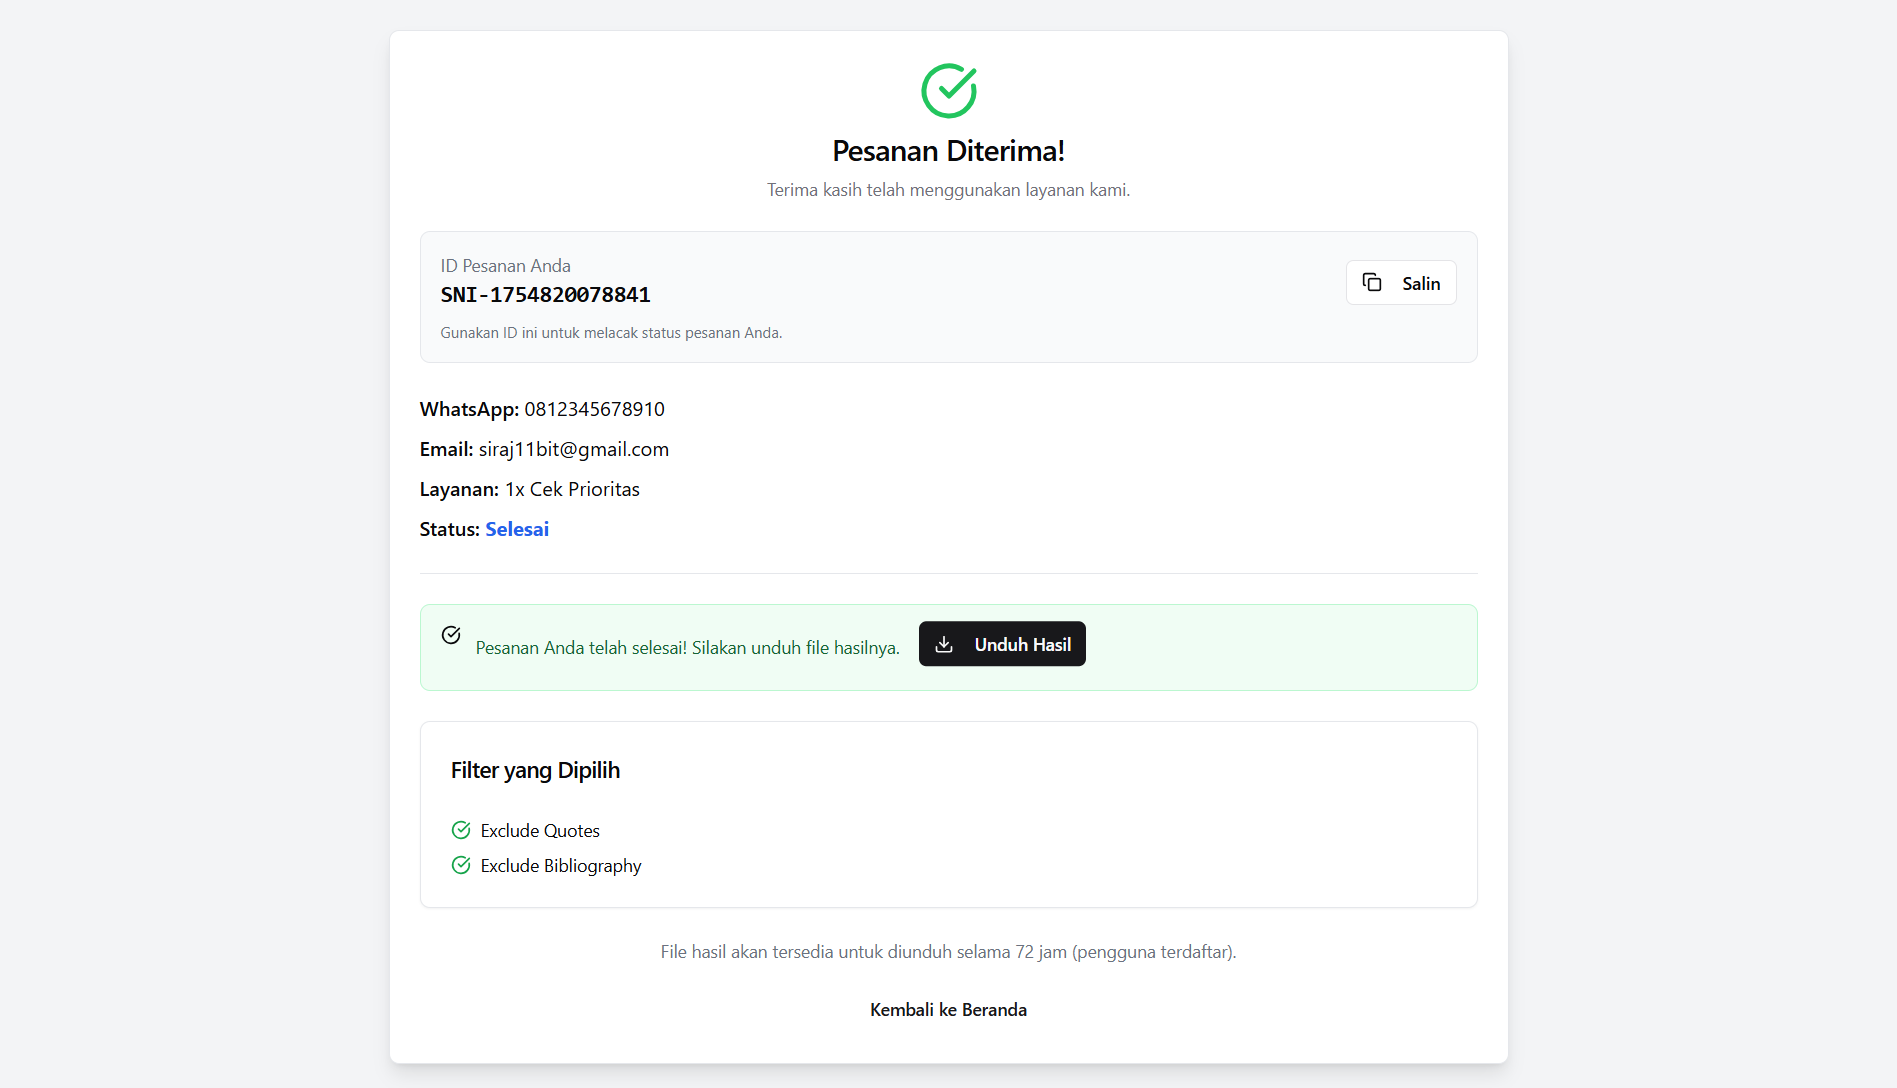Click the ID Pesanan Anda label
Viewport: 1897px width, 1088px height.
pyautogui.click(x=505, y=266)
